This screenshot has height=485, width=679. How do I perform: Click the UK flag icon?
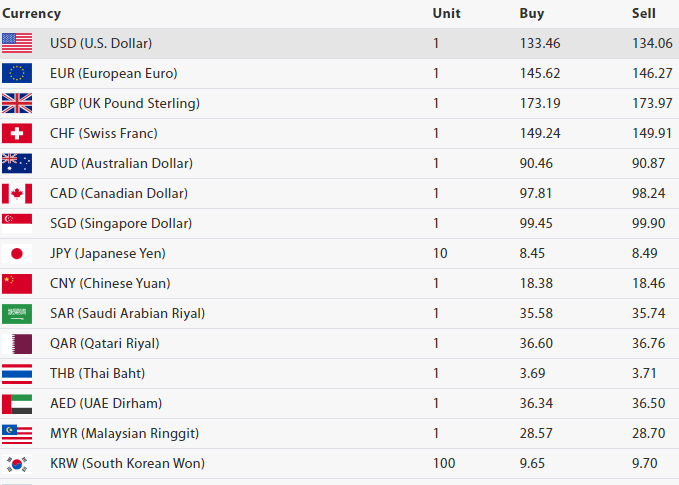coord(17,103)
